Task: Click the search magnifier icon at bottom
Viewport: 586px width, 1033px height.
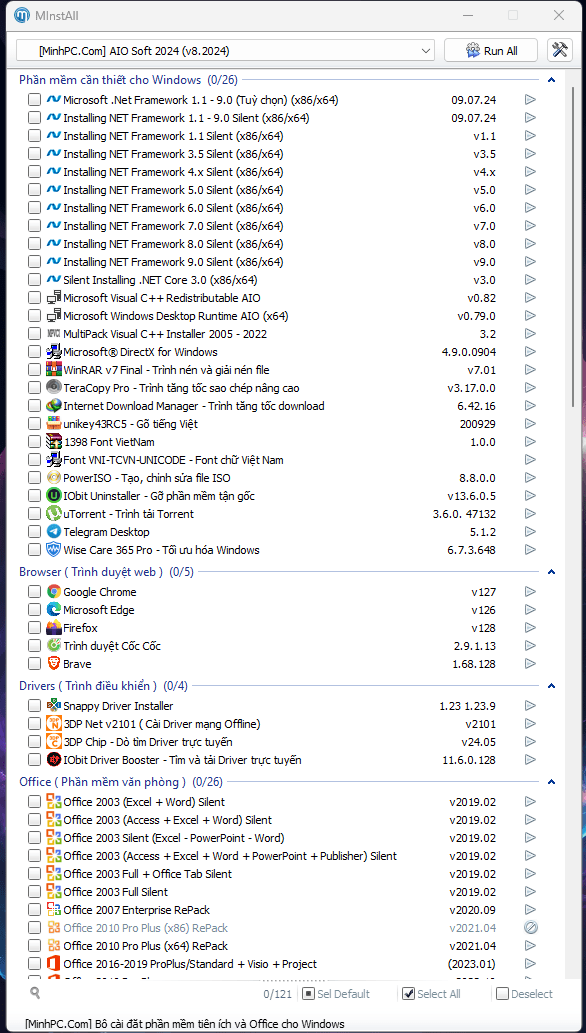Action: pos(35,993)
